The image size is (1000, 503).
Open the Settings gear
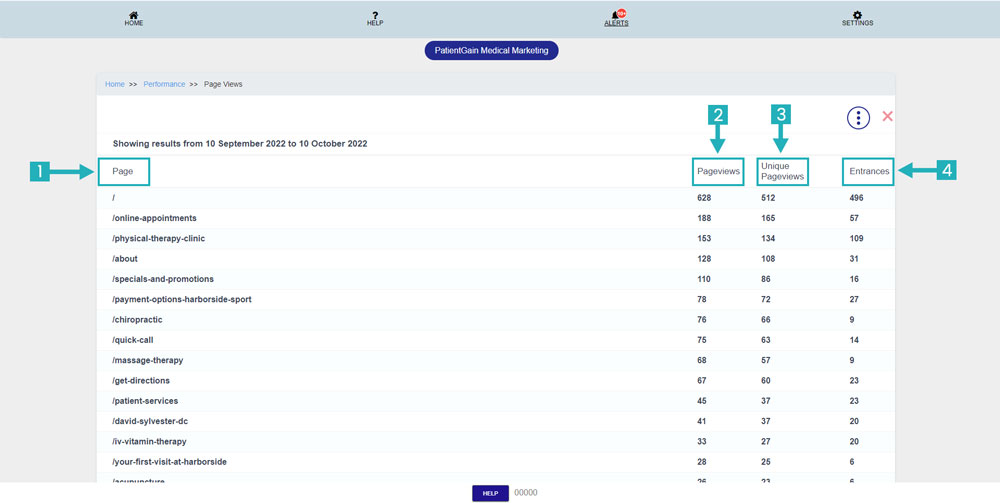tap(857, 18)
